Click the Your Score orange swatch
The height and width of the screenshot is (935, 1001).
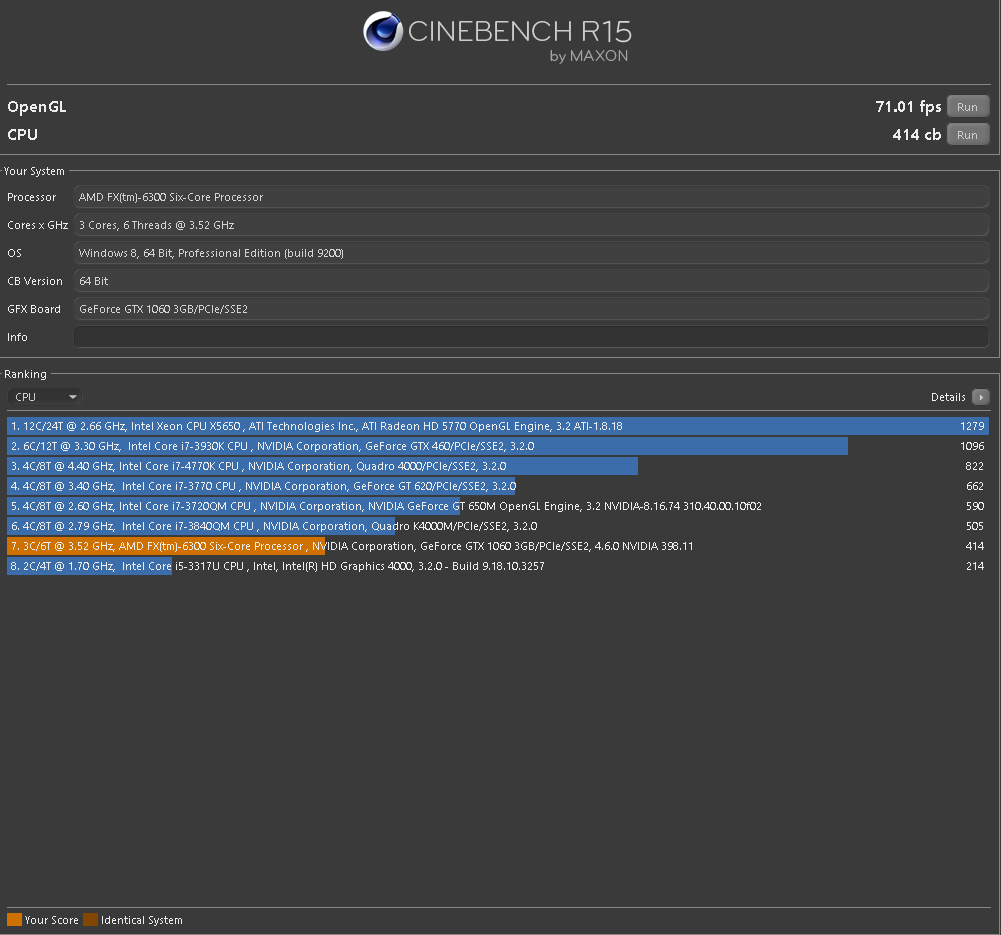click(15, 920)
